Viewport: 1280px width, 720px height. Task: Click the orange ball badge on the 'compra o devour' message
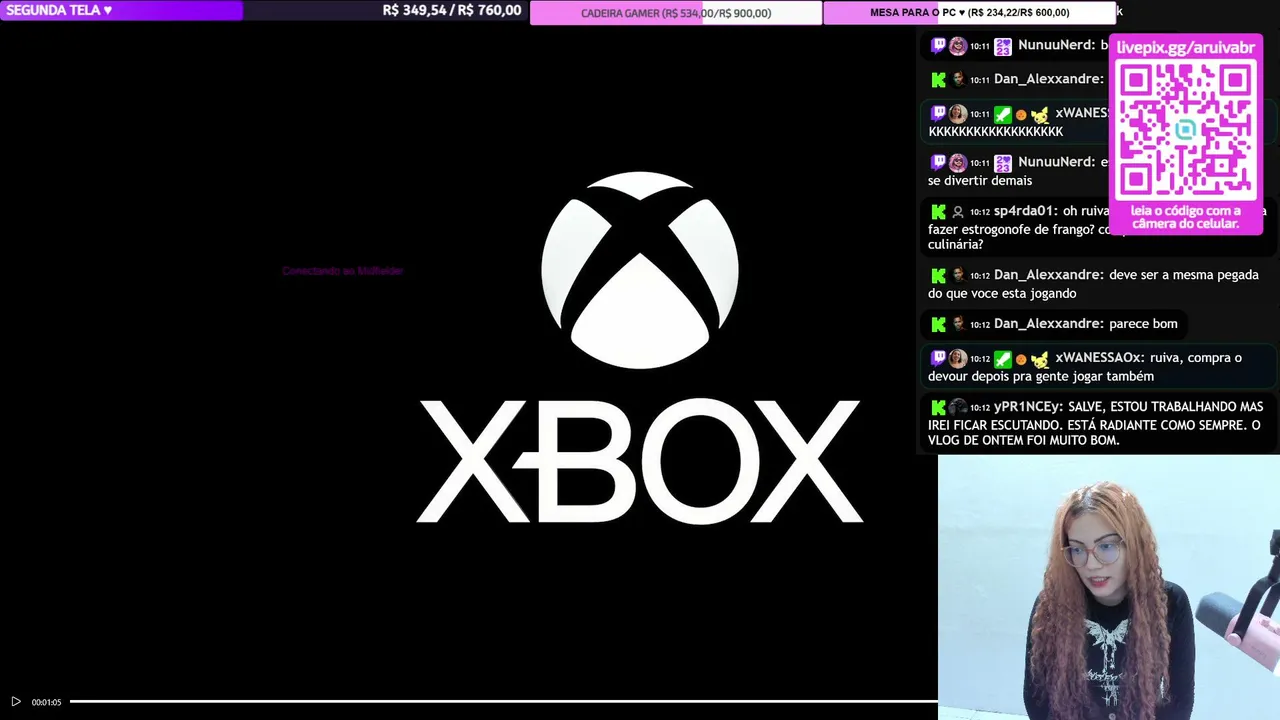pos(1021,359)
